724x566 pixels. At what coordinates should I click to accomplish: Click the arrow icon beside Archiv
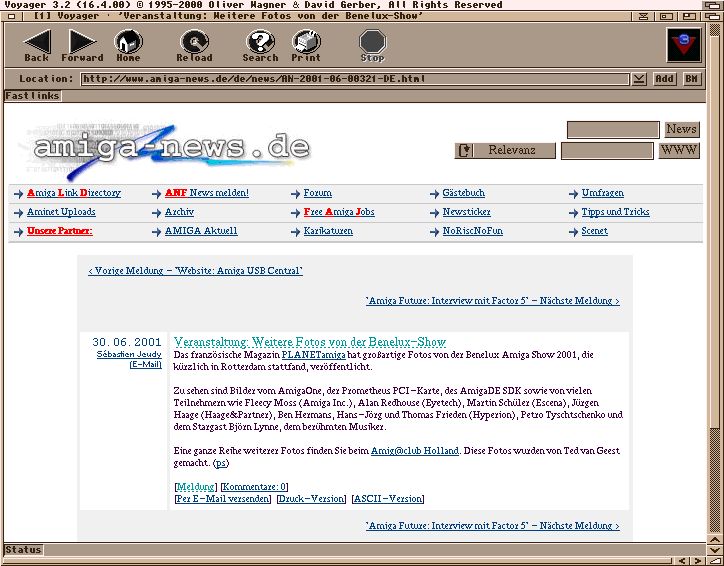pyautogui.click(x=157, y=213)
